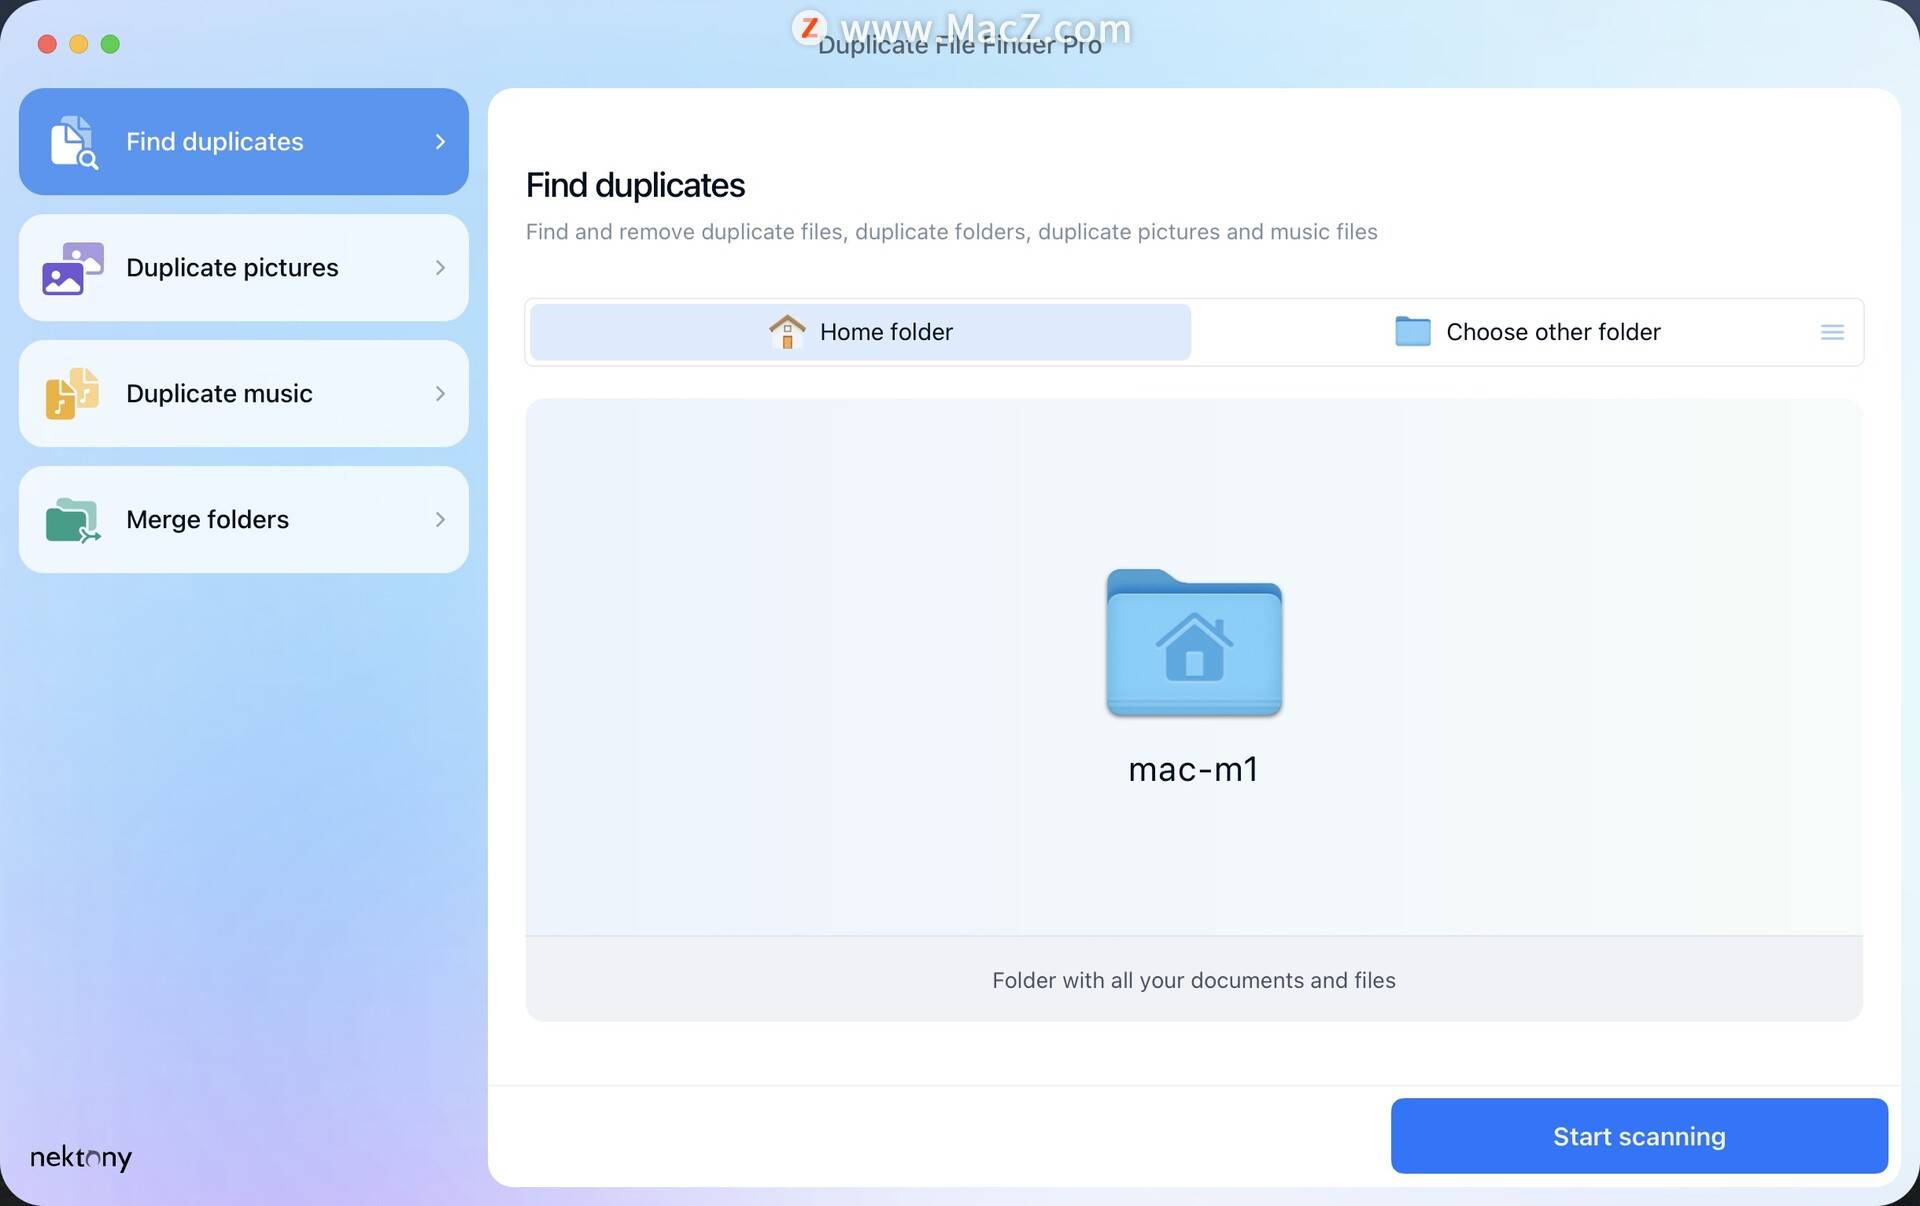Select the Merge folders tool icon
The width and height of the screenshot is (1920, 1206).
[x=72, y=518]
